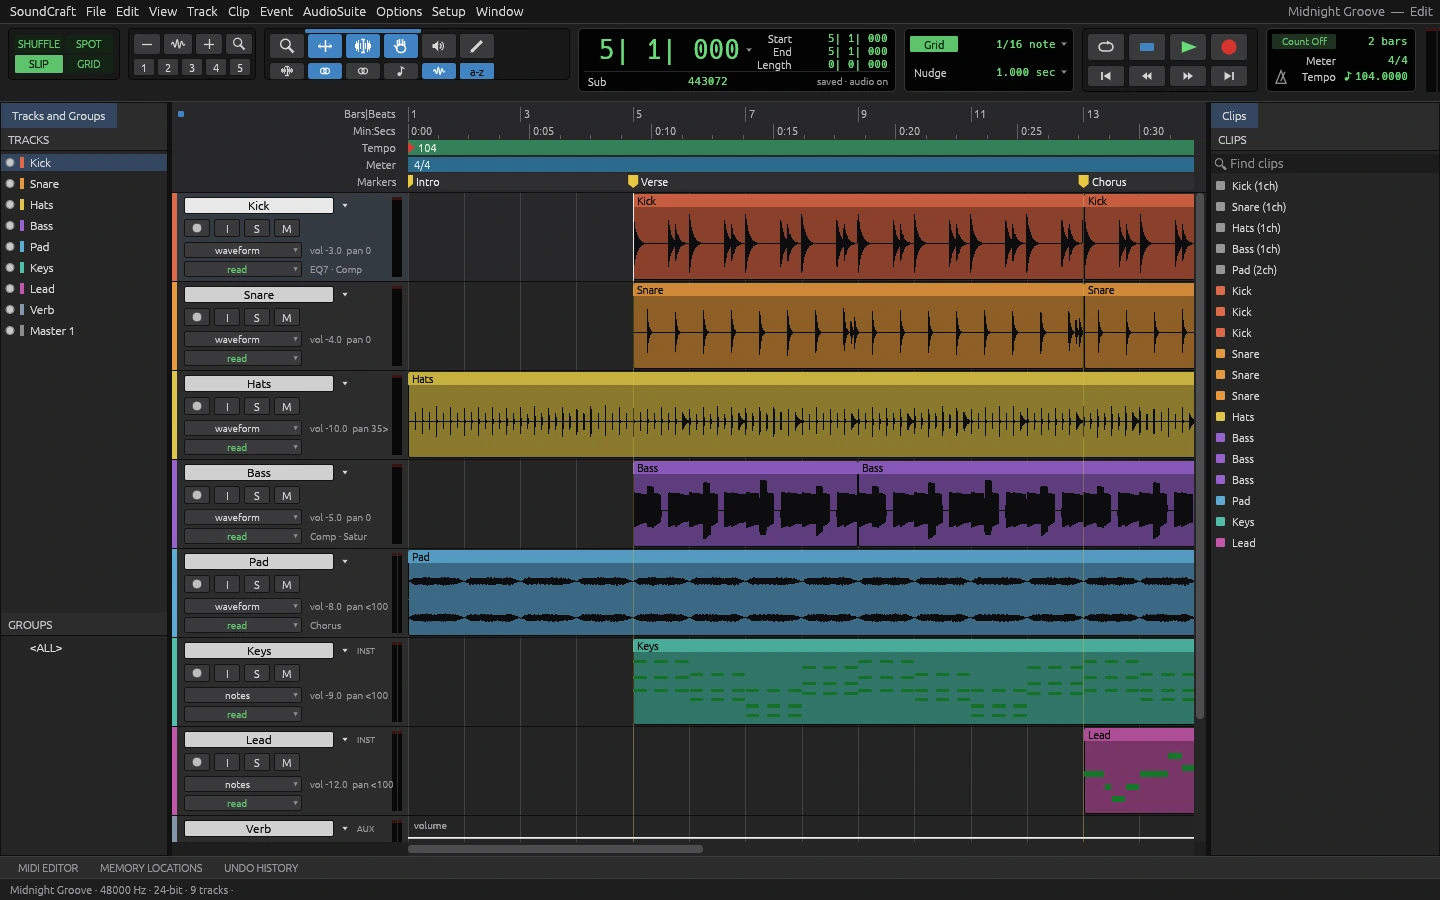Click the red Record transport button
This screenshot has height=900, width=1440.
pyautogui.click(x=1229, y=47)
